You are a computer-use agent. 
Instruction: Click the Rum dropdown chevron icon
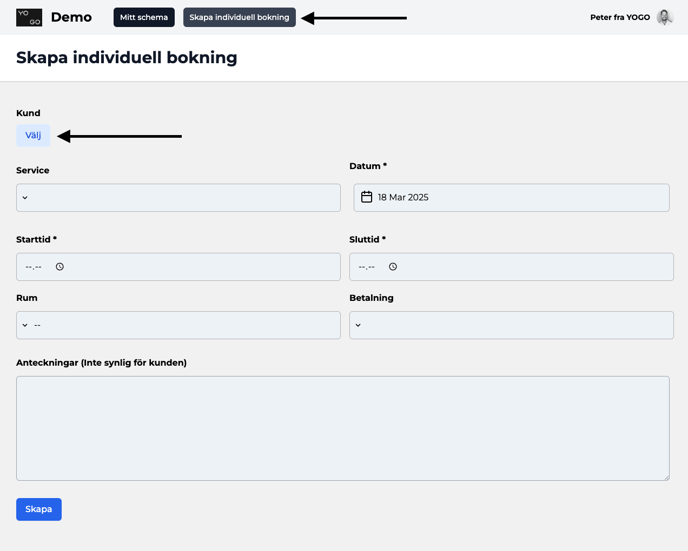pyautogui.click(x=25, y=325)
